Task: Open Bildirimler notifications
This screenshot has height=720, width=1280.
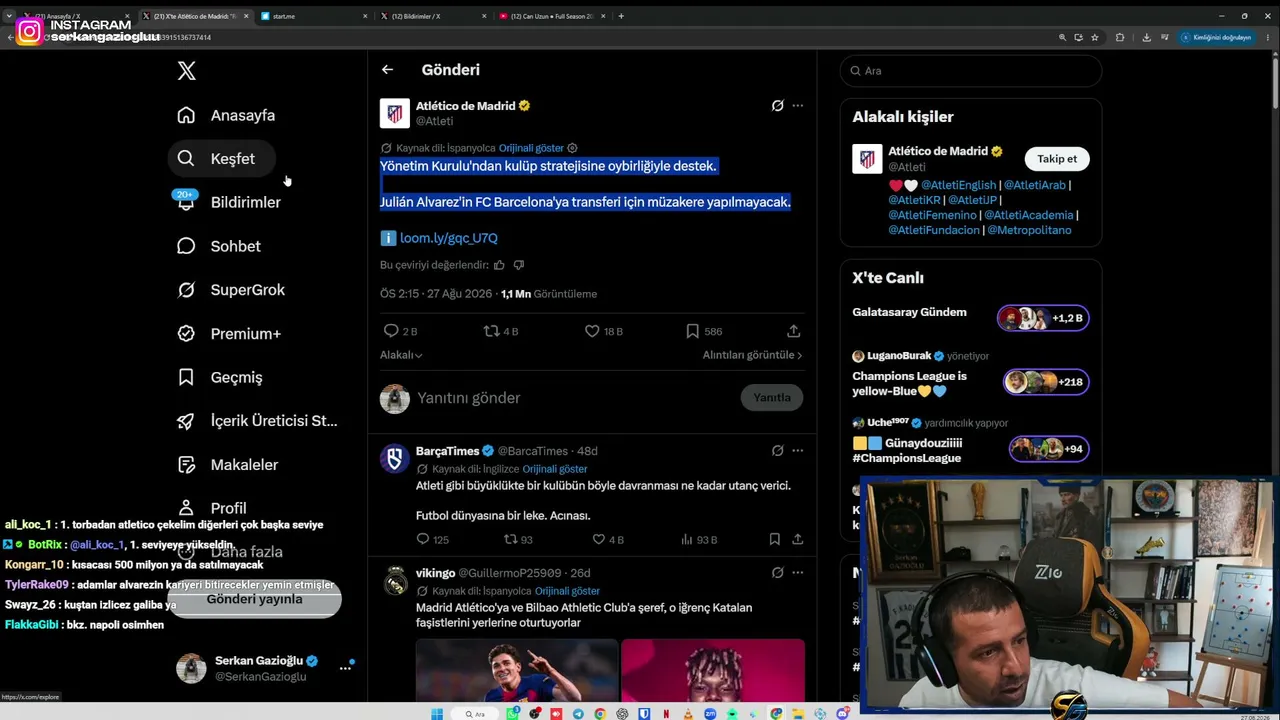Action: (229, 202)
